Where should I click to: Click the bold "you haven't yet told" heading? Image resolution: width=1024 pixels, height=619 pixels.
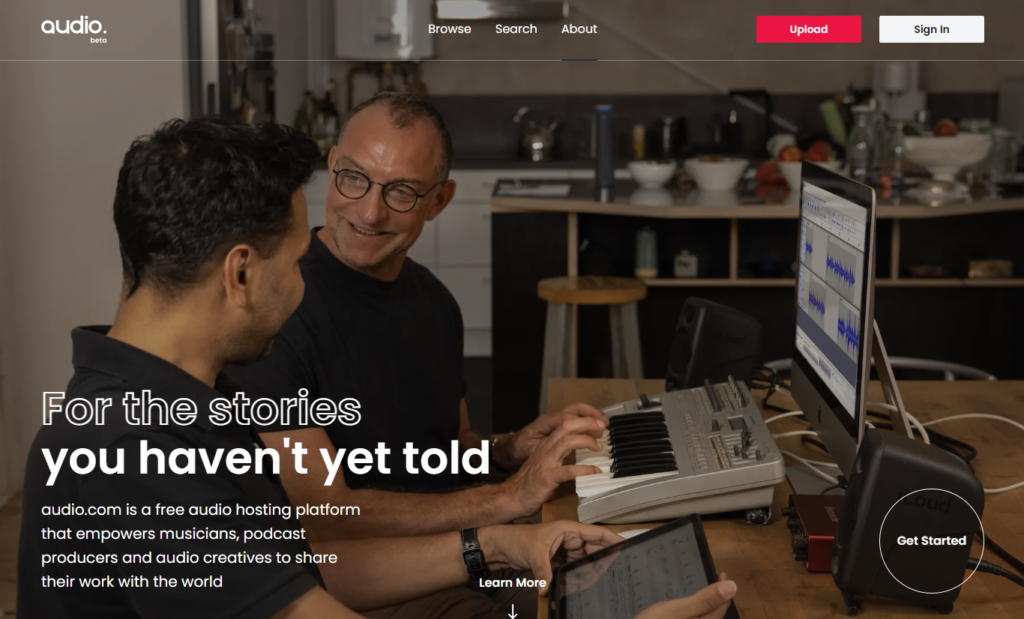265,459
